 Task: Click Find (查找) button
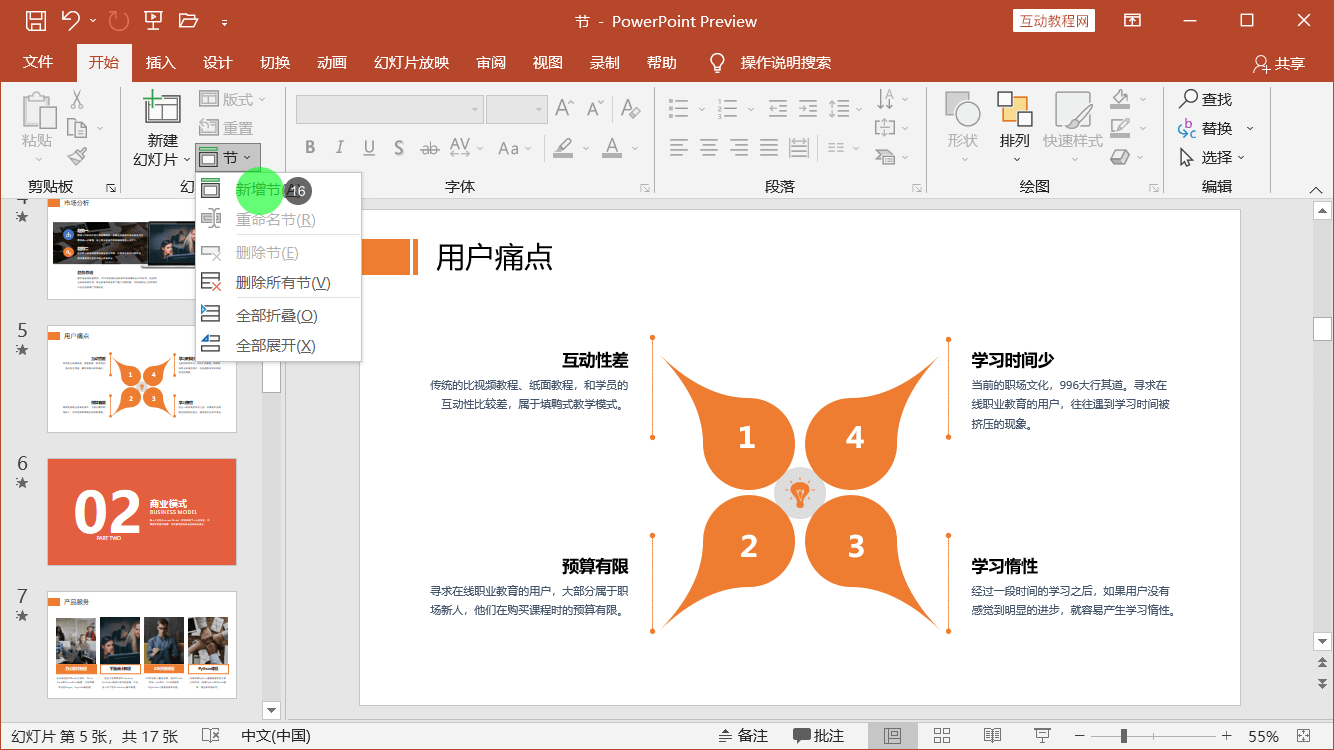pos(1205,99)
